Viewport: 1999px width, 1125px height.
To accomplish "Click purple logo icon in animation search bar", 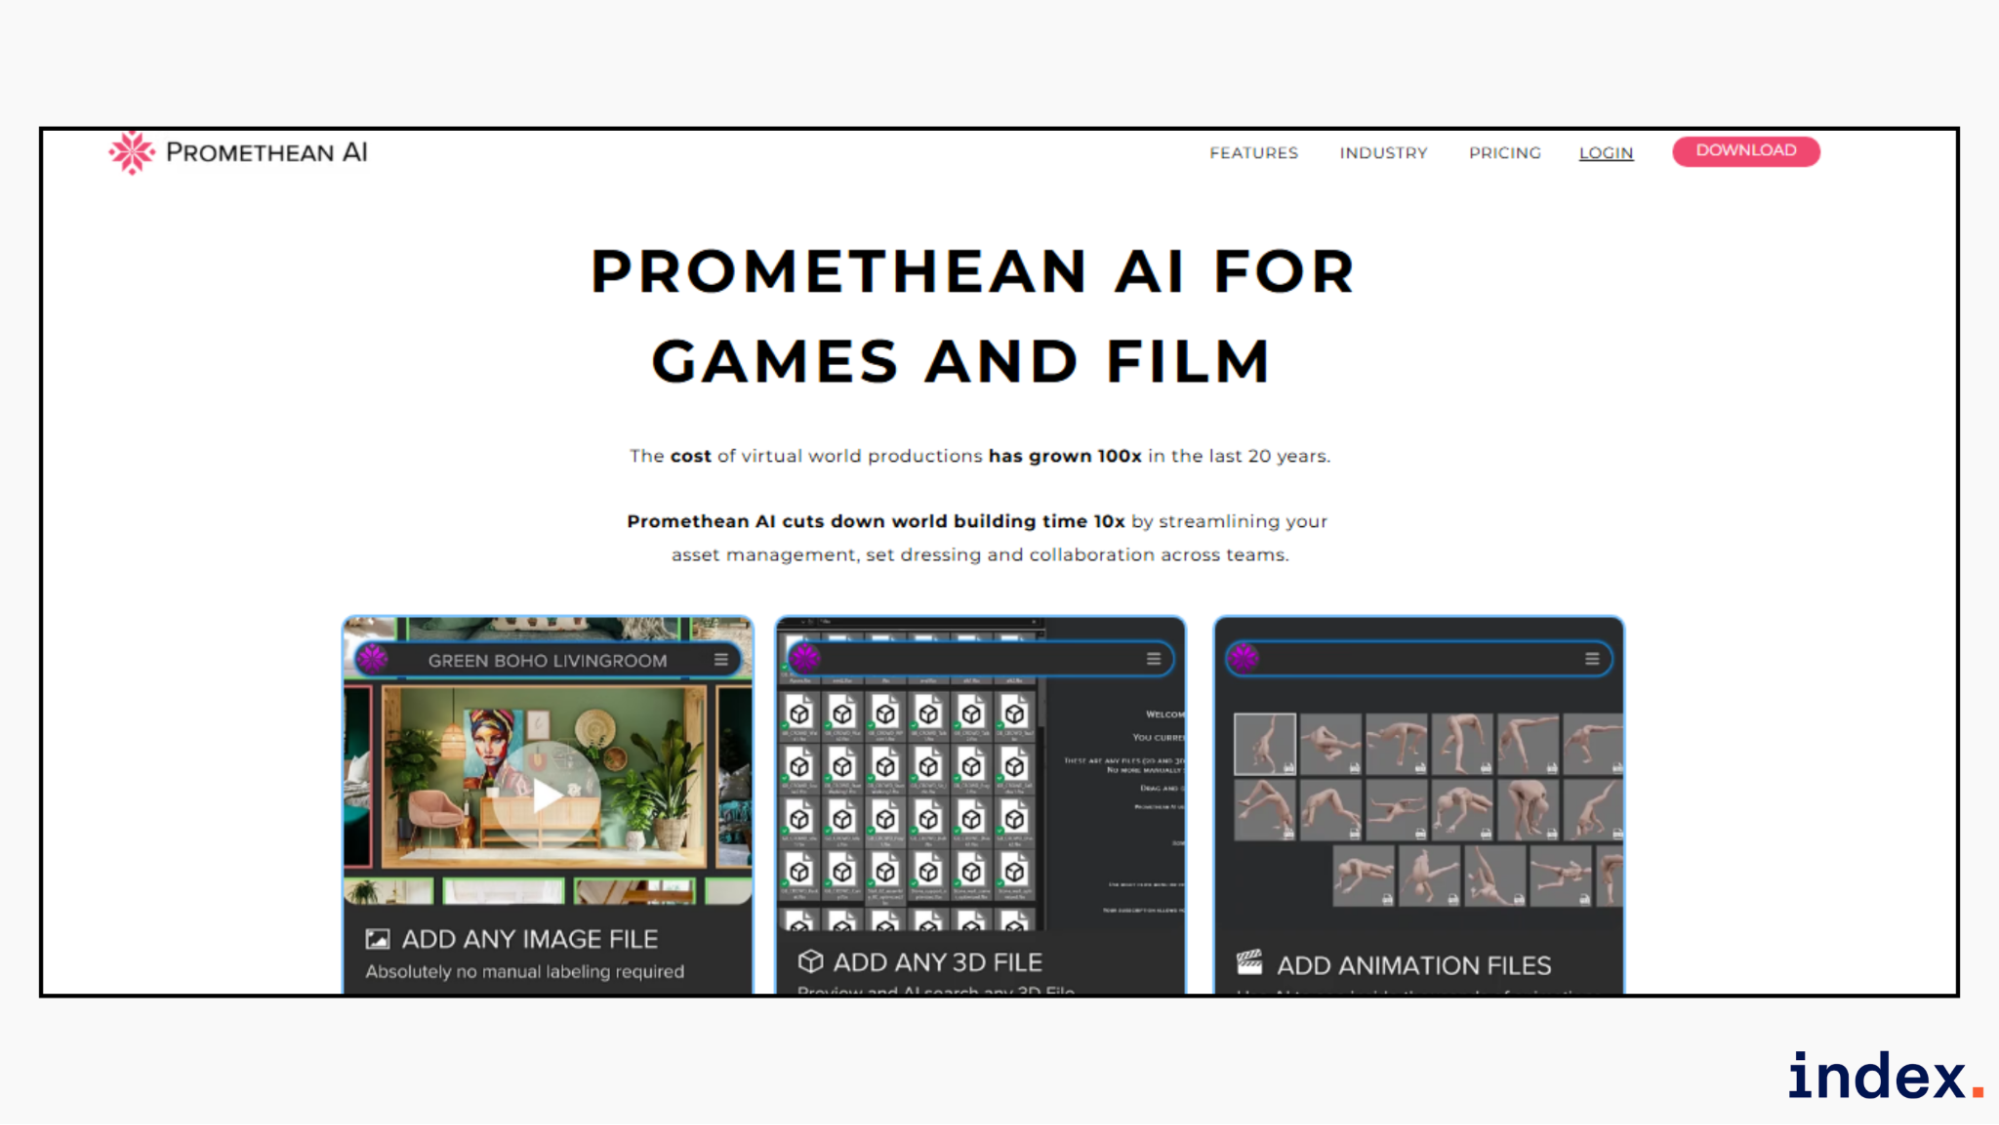I will [1244, 657].
